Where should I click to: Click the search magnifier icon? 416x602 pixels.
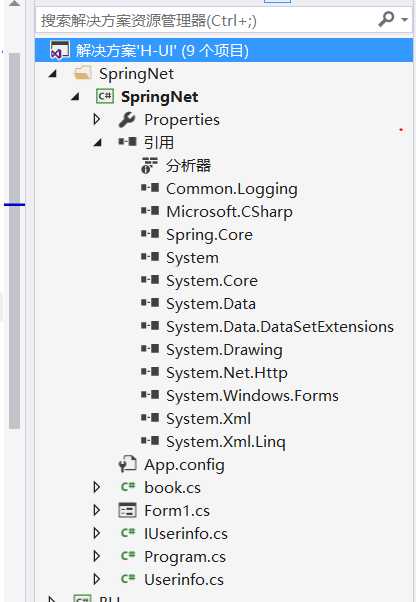pos(386,19)
